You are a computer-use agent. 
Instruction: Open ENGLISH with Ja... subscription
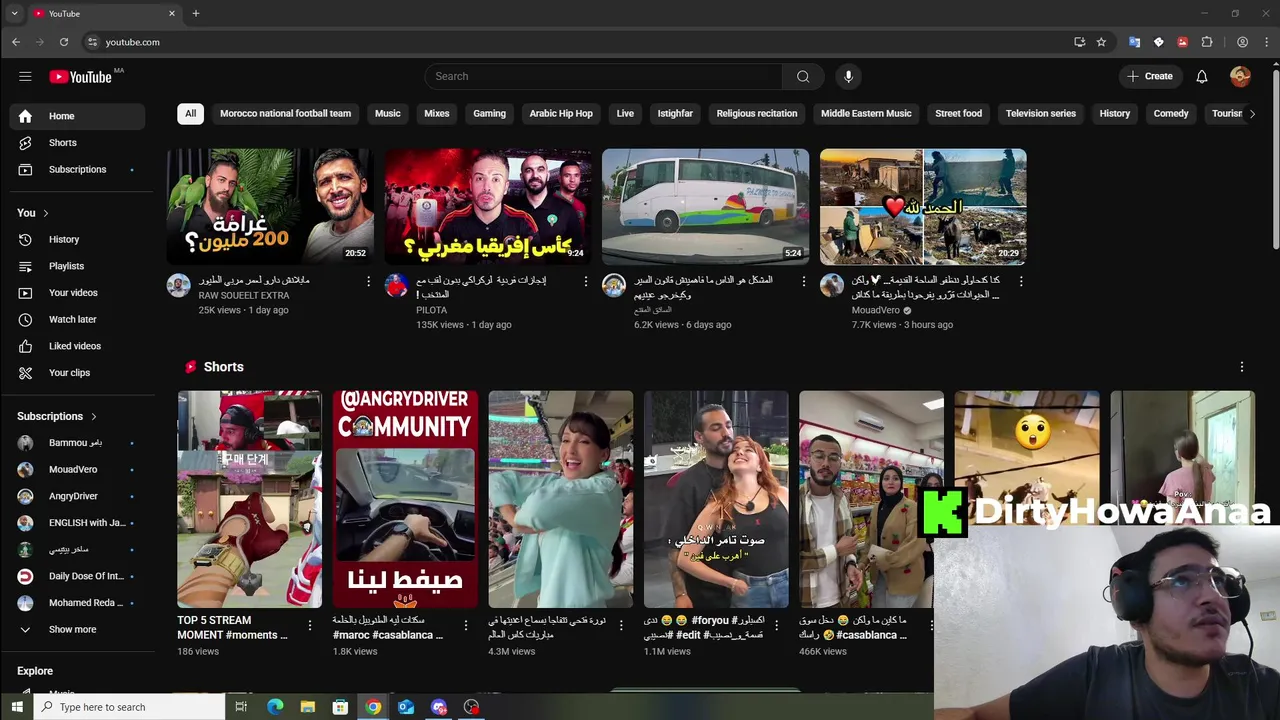click(77, 522)
